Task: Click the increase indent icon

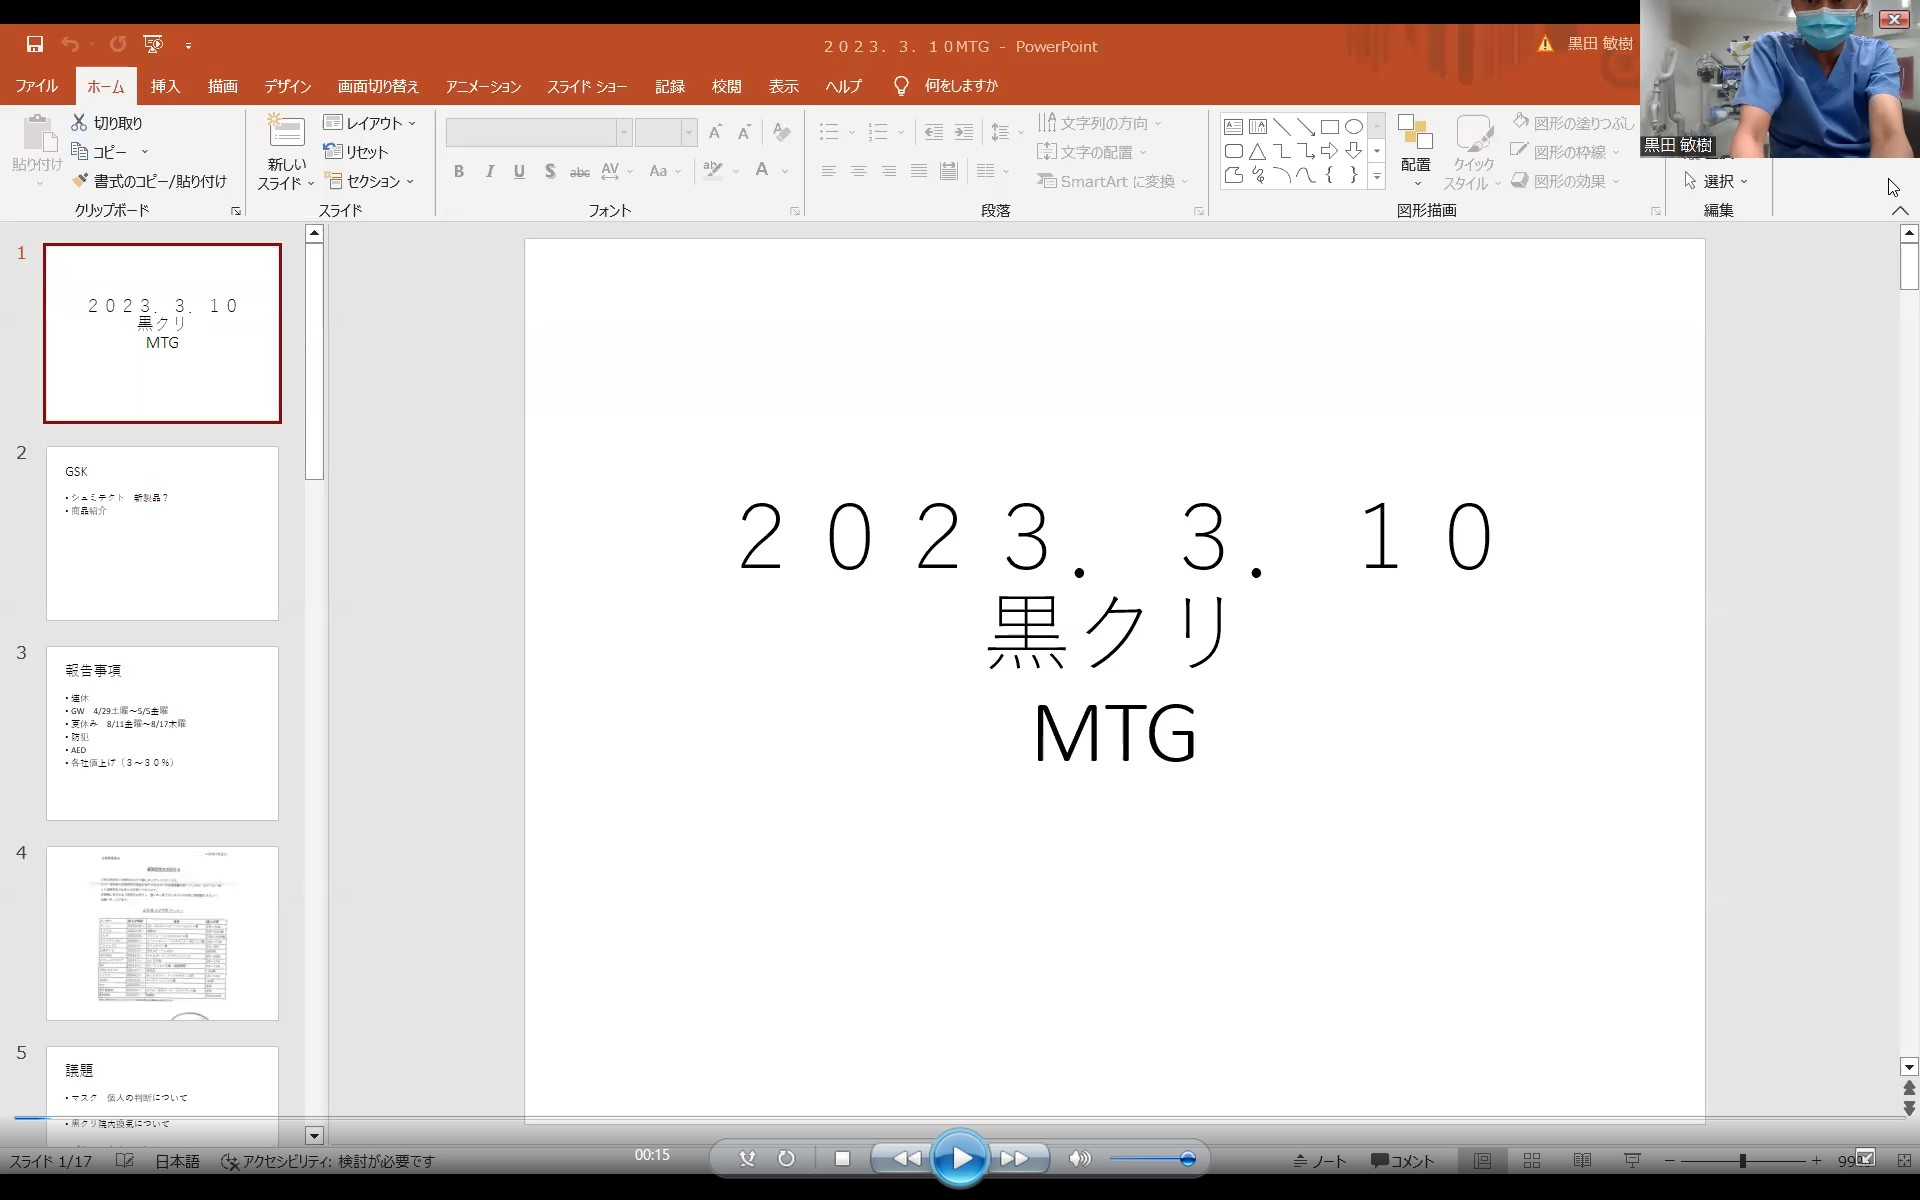Action: click(x=964, y=132)
